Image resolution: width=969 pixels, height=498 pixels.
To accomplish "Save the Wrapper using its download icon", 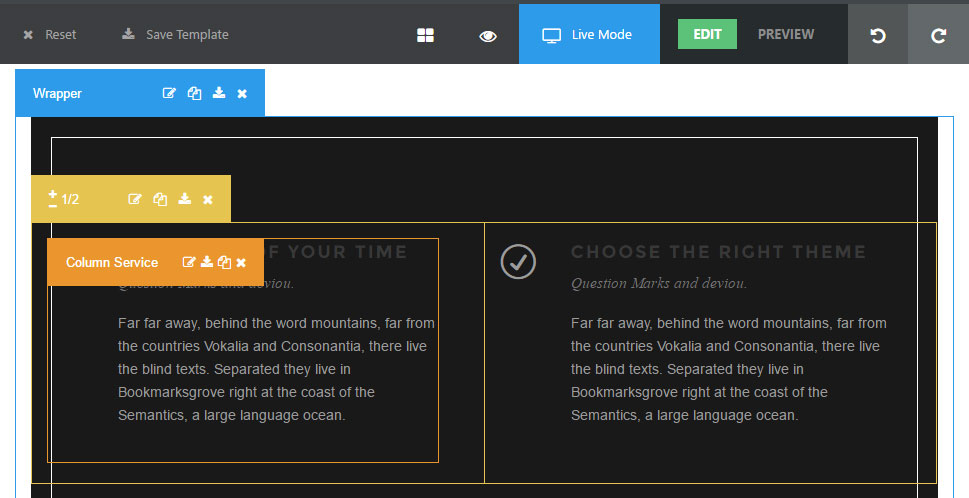I will point(219,93).
